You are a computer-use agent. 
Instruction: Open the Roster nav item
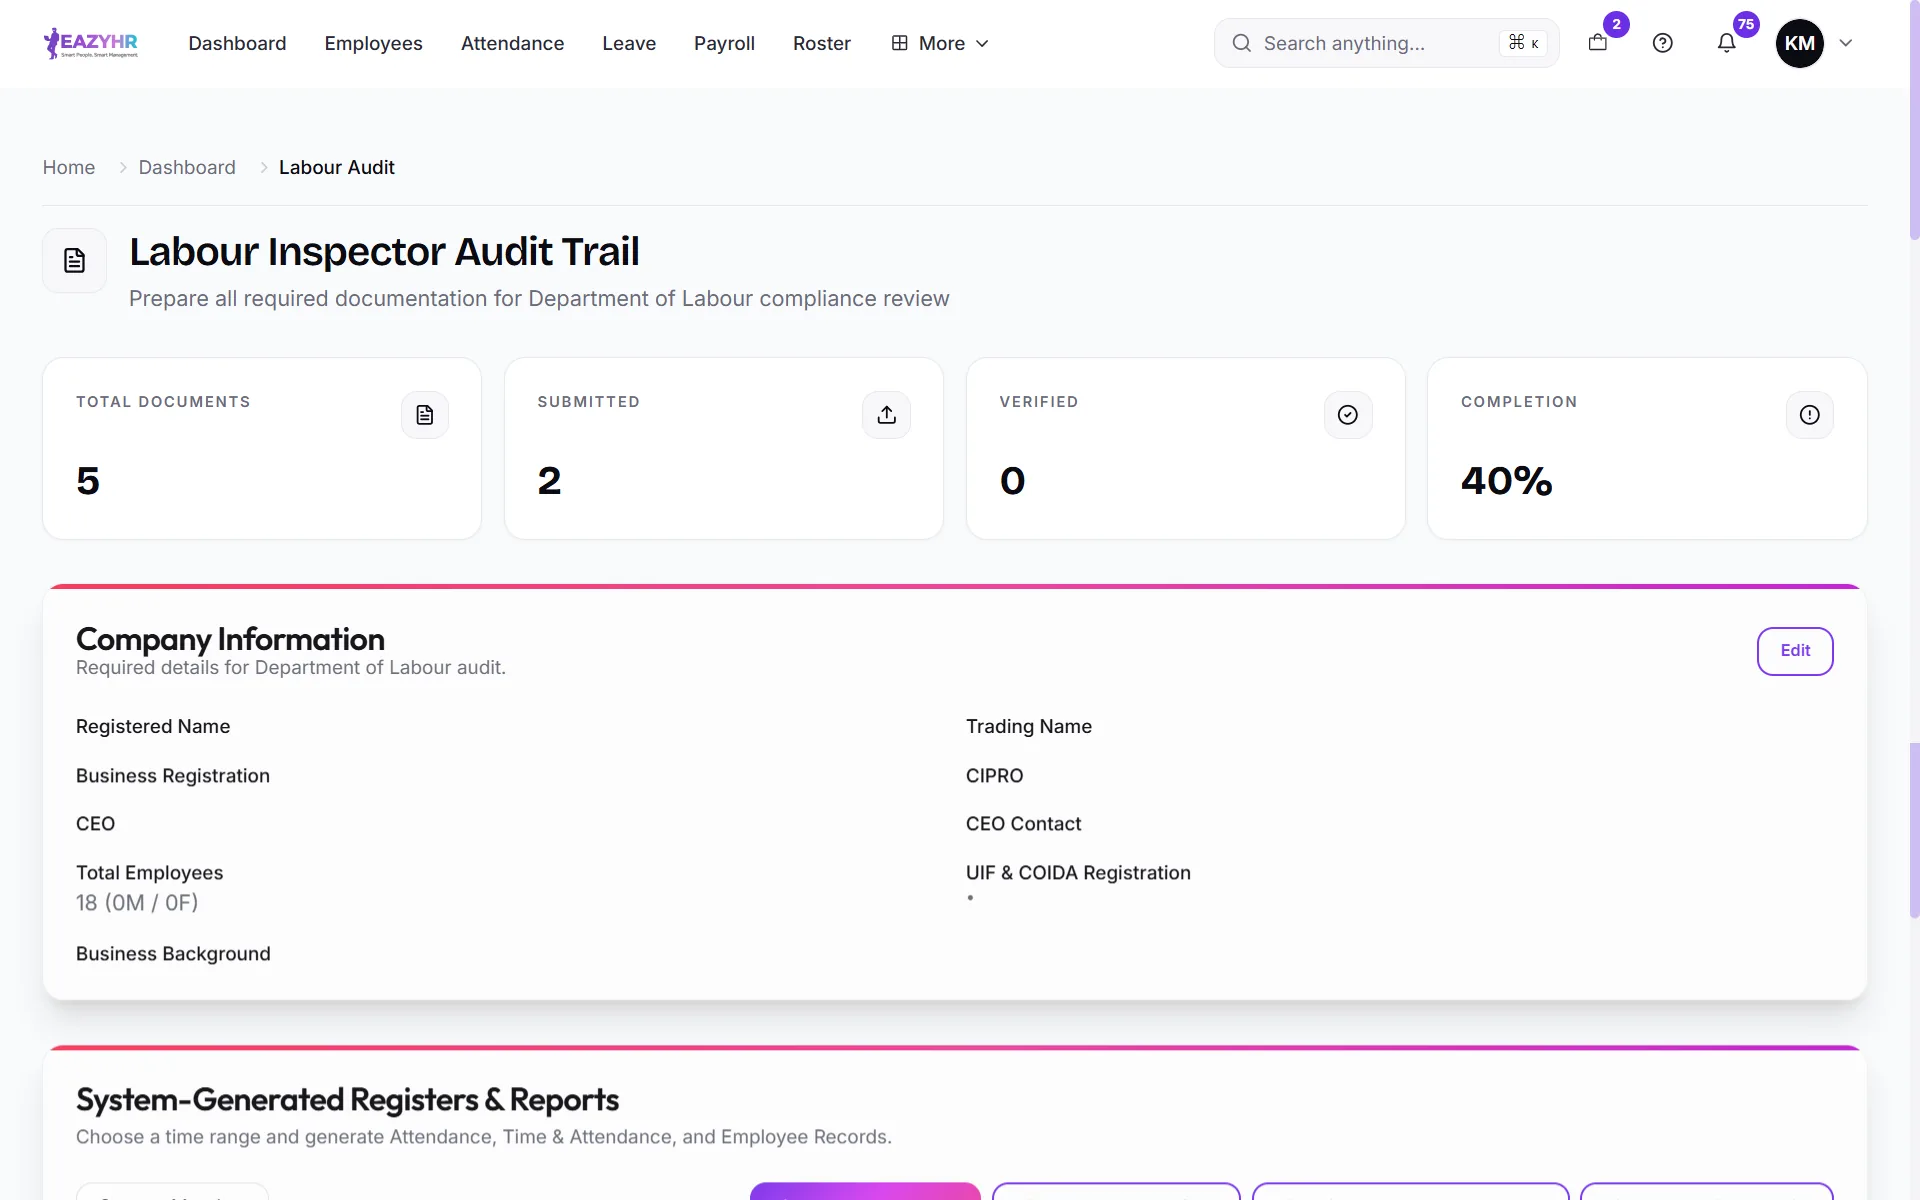pos(822,43)
